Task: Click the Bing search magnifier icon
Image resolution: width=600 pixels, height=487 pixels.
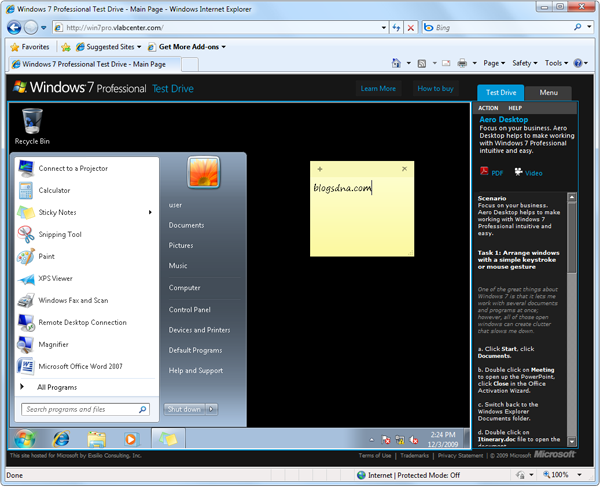Action: click(x=577, y=27)
